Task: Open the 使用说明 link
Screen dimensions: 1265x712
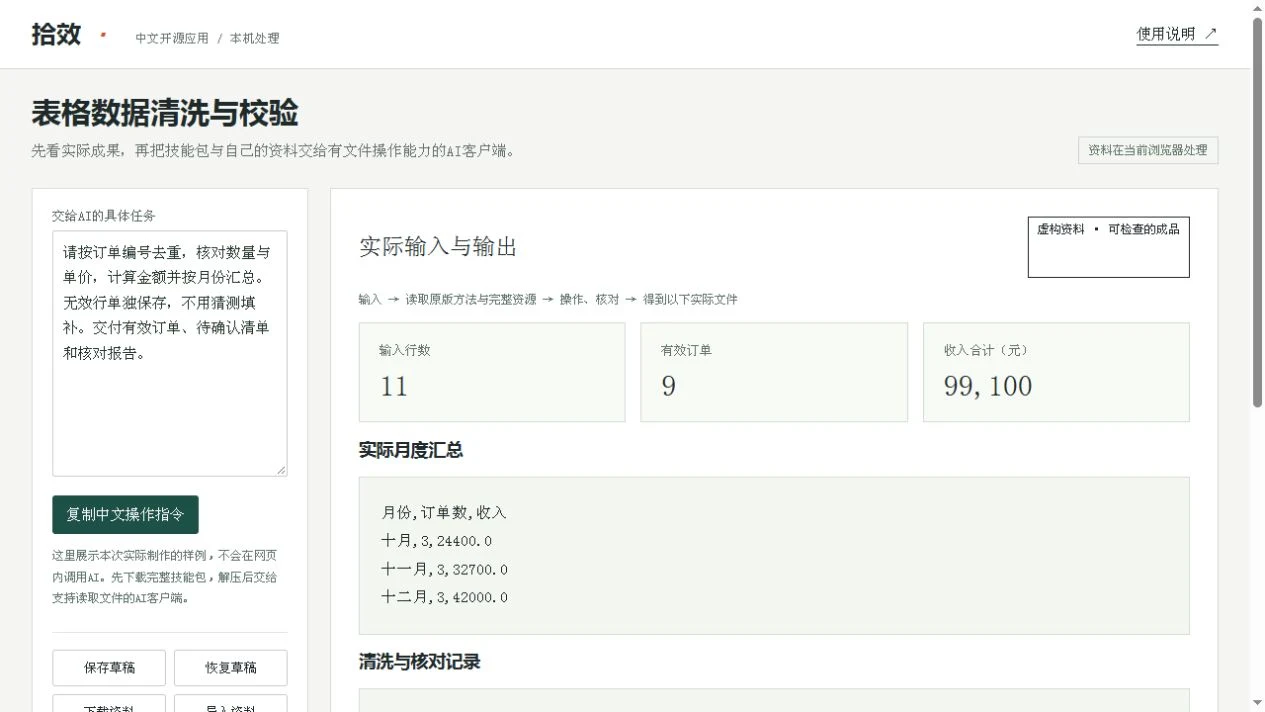Action: click(x=1177, y=34)
